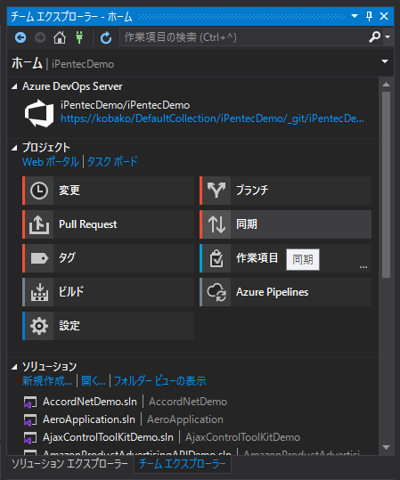
Task: Click the 同期 up-down arrows icon
Action: coord(216,224)
